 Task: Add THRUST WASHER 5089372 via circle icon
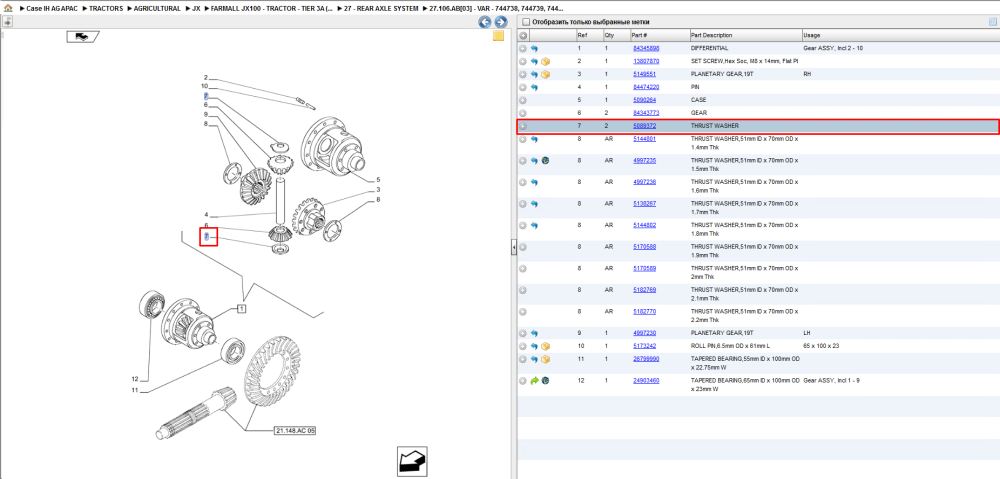click(523, 126)
